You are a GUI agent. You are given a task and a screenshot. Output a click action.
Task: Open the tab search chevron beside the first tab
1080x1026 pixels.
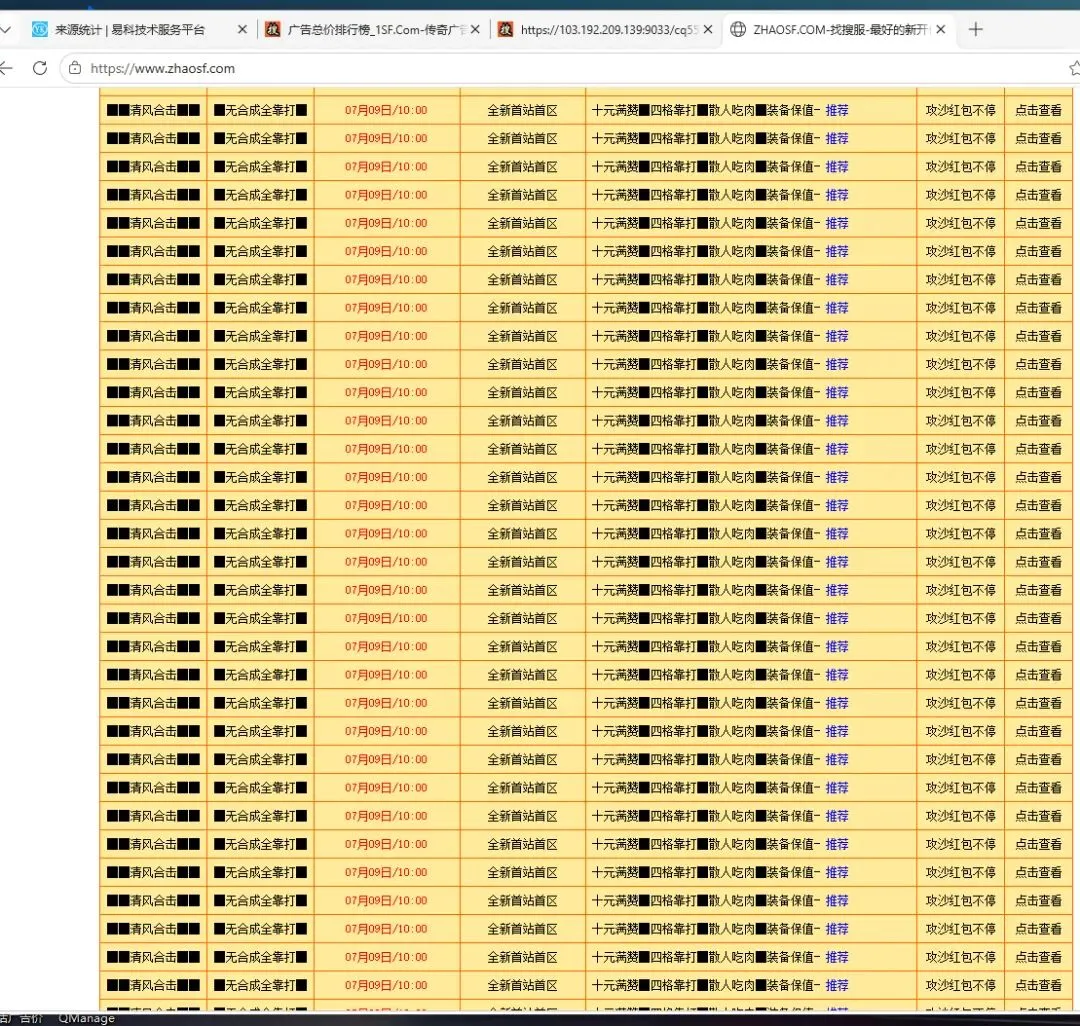(x=6, y=30)
